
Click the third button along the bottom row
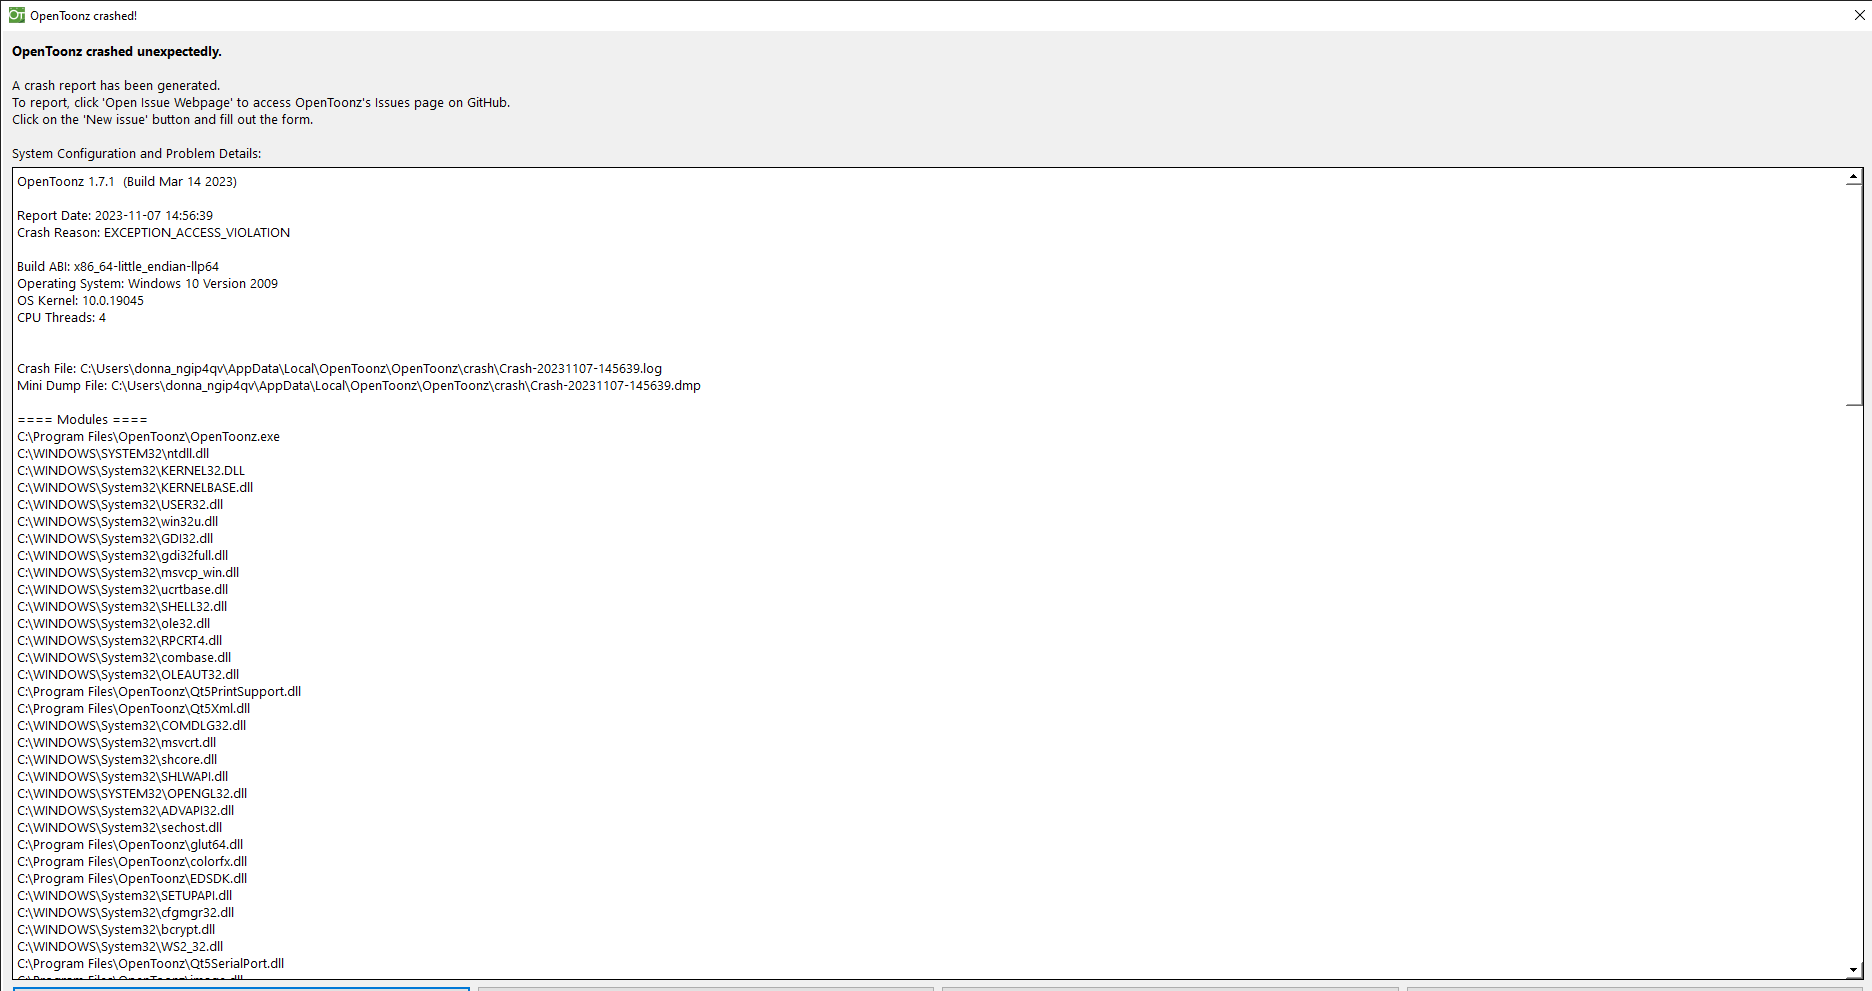coord(1169,988)
